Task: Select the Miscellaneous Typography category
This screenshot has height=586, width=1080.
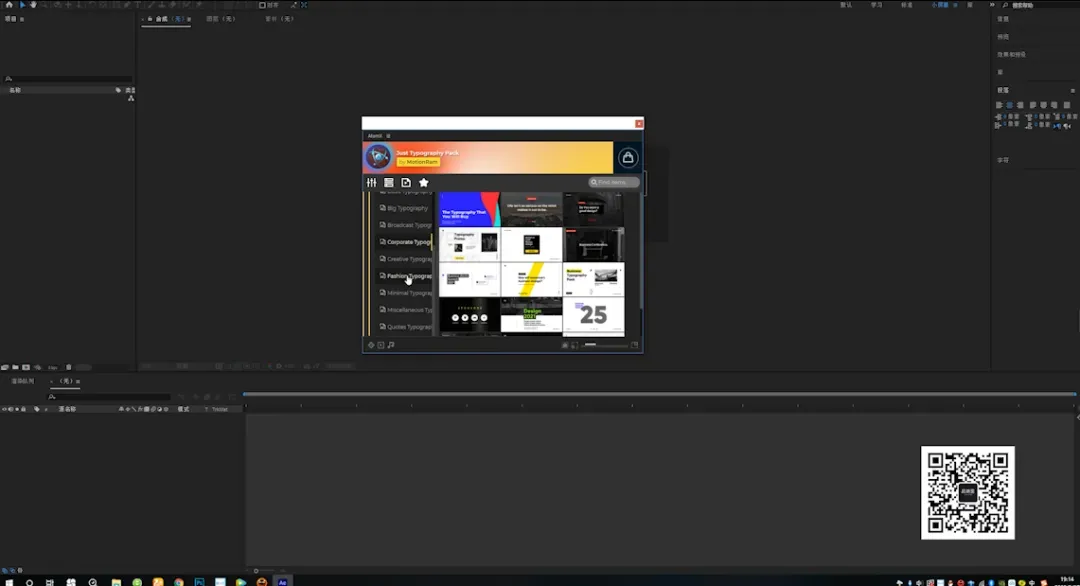Action: [x=405, y=310]
